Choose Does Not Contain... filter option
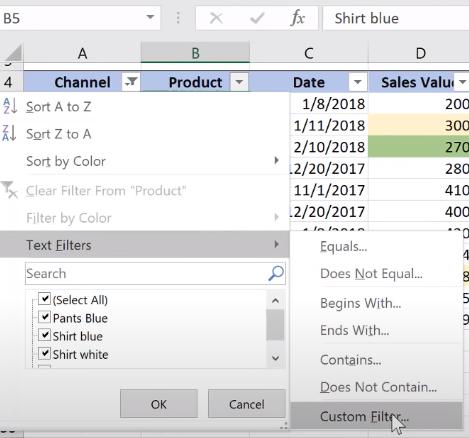 377,387
